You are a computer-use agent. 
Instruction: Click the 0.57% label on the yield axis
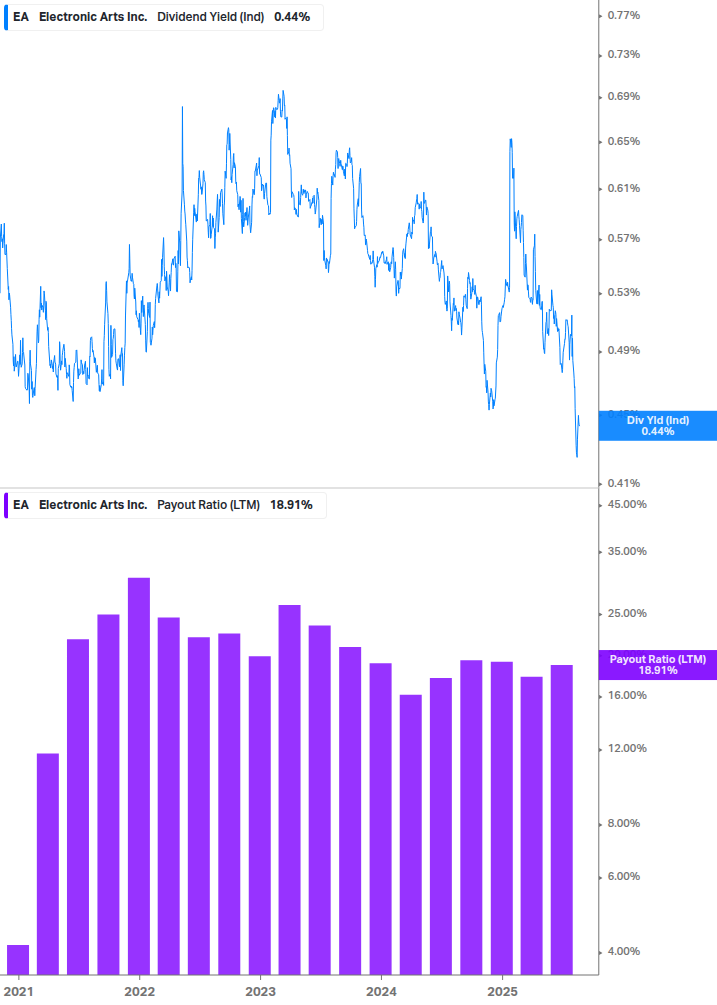623,238
